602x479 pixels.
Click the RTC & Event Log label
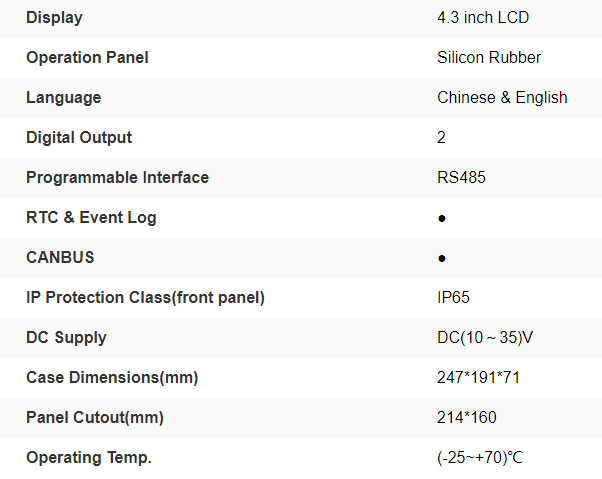(91, 217)
